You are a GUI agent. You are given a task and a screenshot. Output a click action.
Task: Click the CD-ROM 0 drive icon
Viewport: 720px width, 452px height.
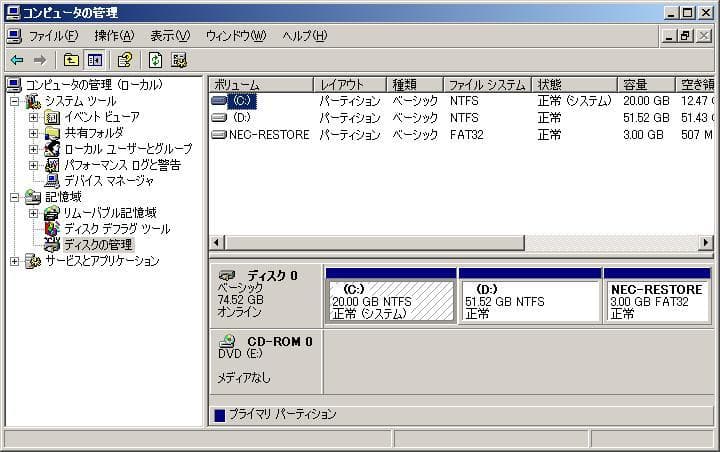pyautogui.click(x=227, y=341)
